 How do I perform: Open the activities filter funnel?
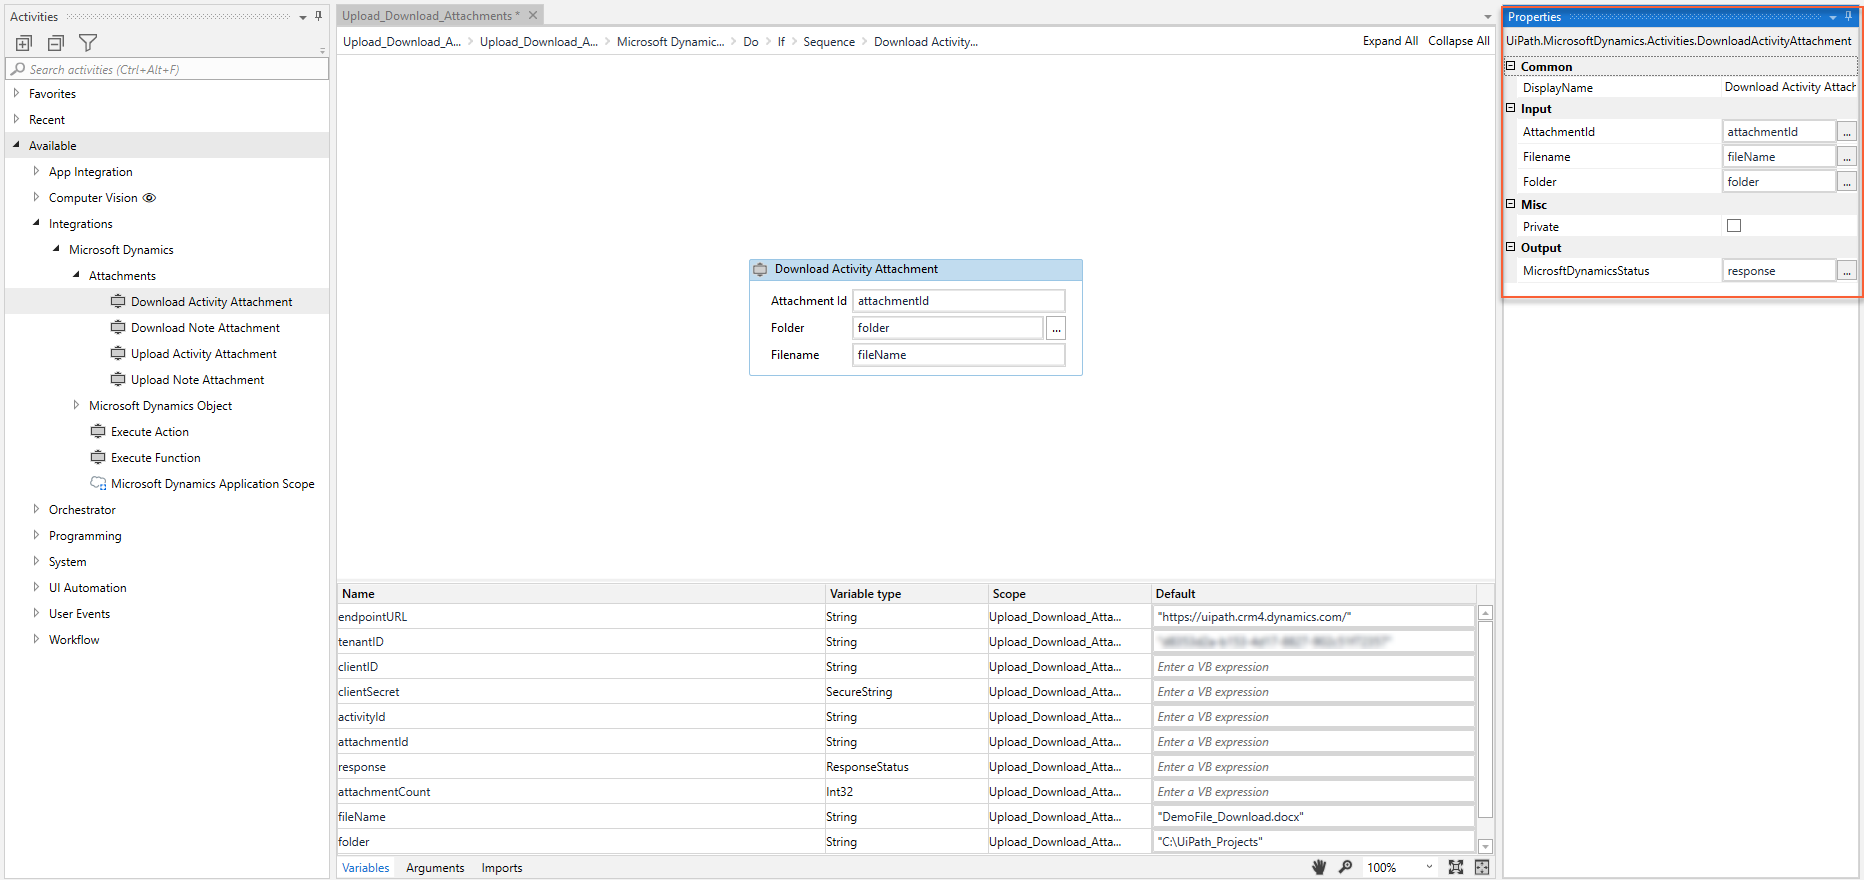click(x=88, y=43)
